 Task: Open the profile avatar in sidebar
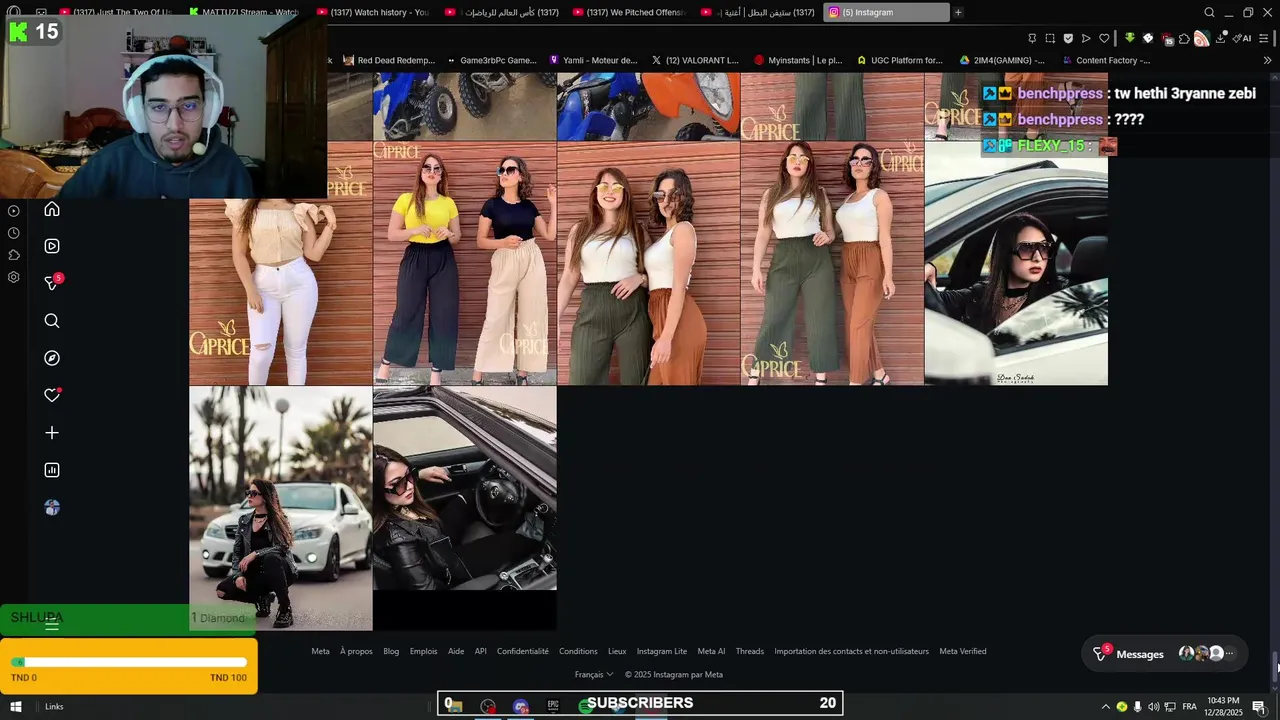[52, 508]
